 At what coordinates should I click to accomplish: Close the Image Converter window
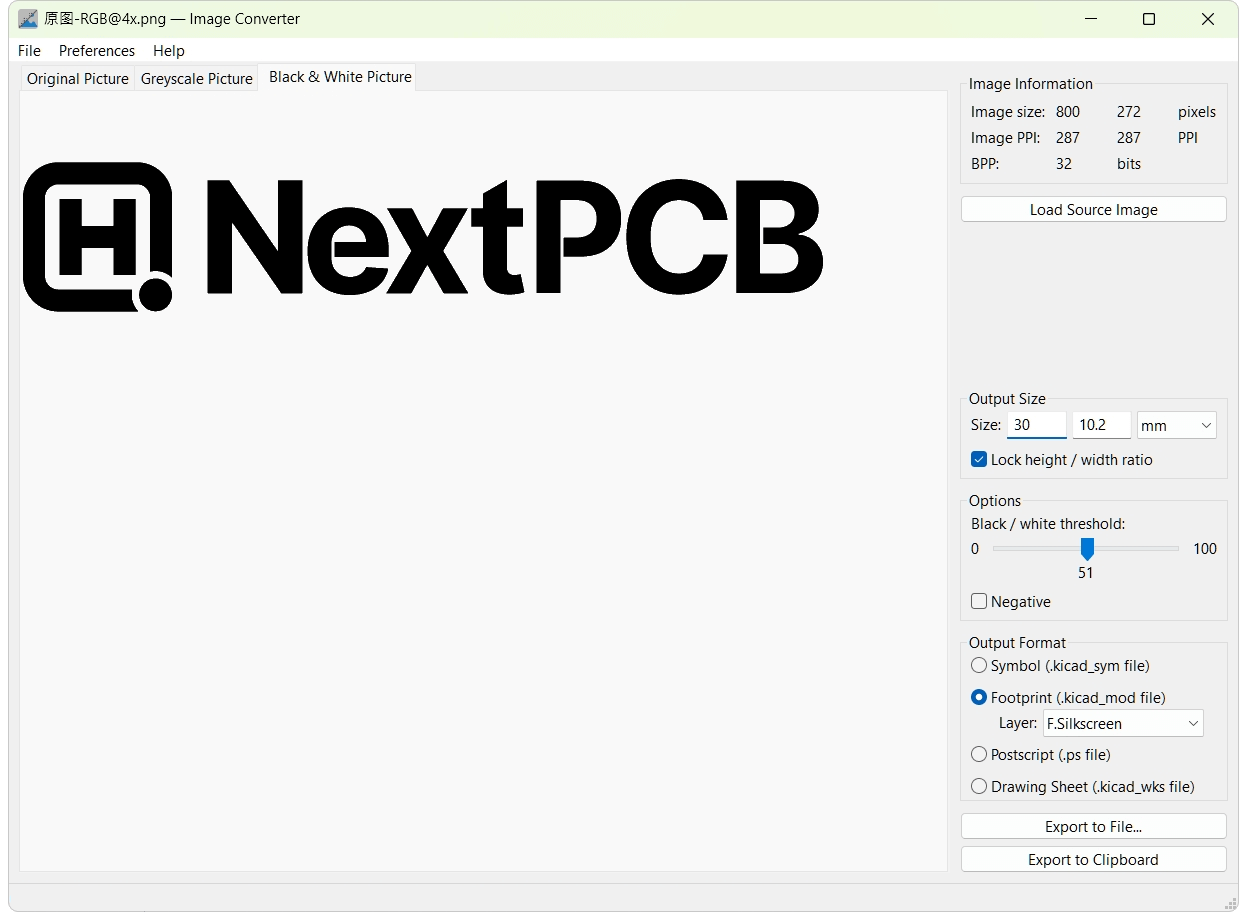tap(1208, 19)
